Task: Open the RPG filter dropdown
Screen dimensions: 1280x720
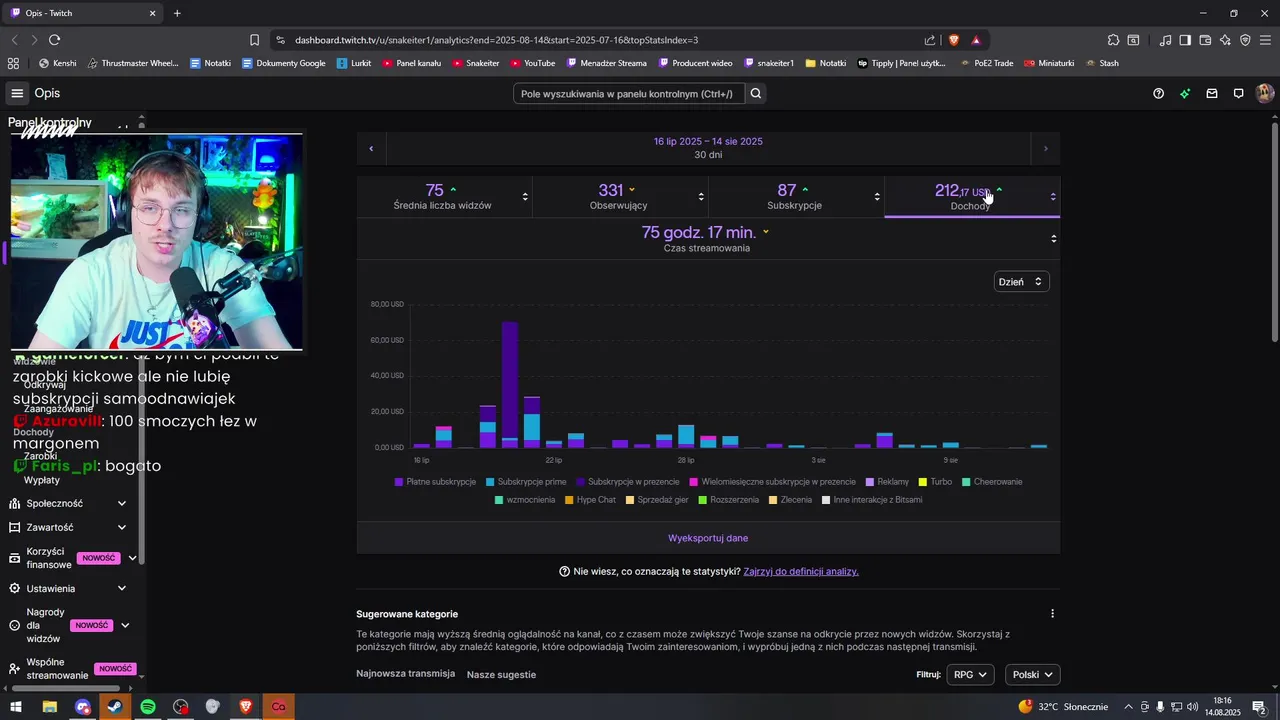Action: (970, 675)
